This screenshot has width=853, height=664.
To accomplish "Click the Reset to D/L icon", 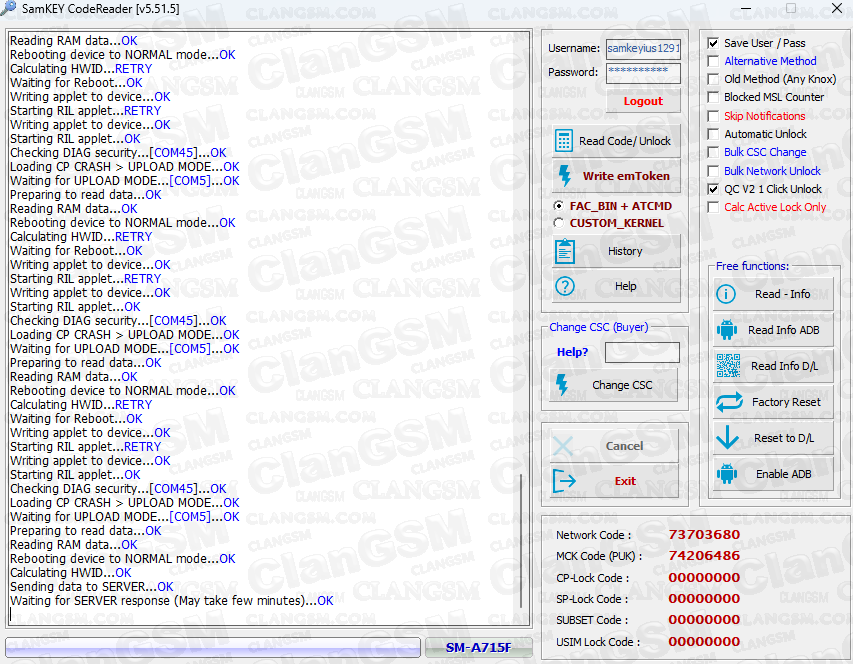I will pos(726,438).
